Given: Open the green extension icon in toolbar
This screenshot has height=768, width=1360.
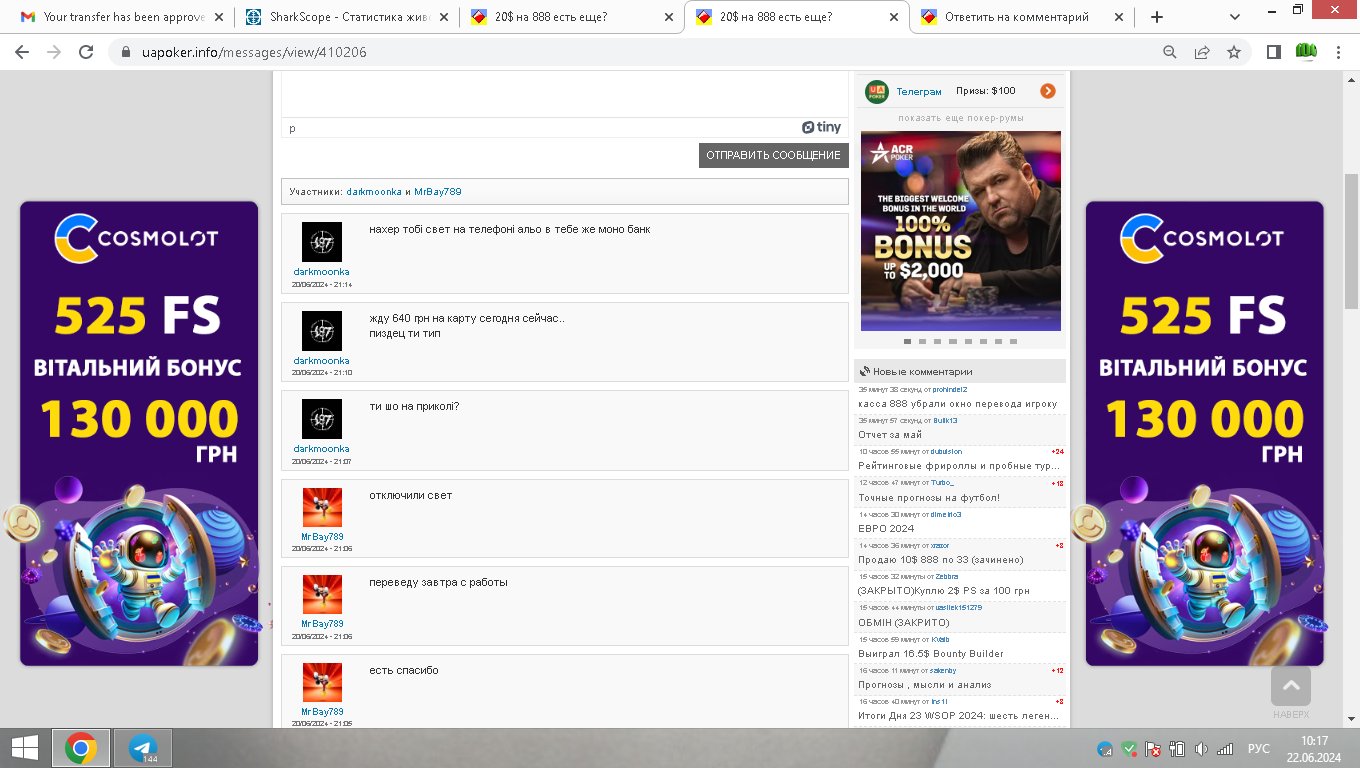Looking at the screenshot, I should (1306, 52).
